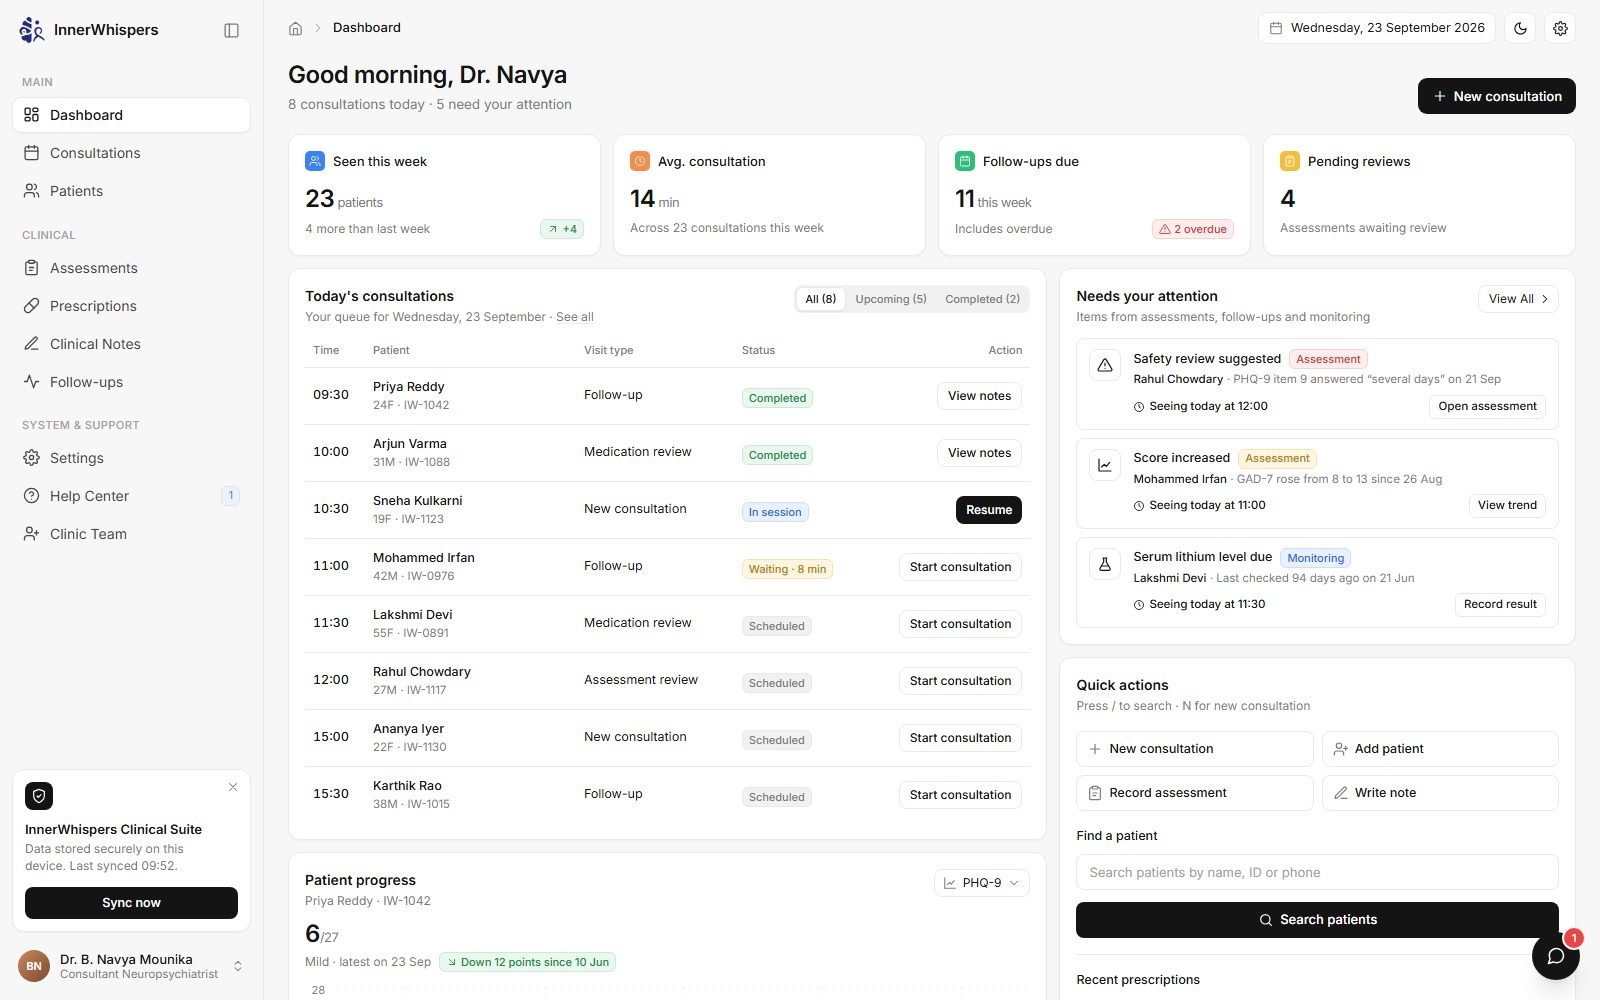Click the InnerWhispers logo icon
The height and width of the screenshot is (1000, 1600).
coord(32,30)
